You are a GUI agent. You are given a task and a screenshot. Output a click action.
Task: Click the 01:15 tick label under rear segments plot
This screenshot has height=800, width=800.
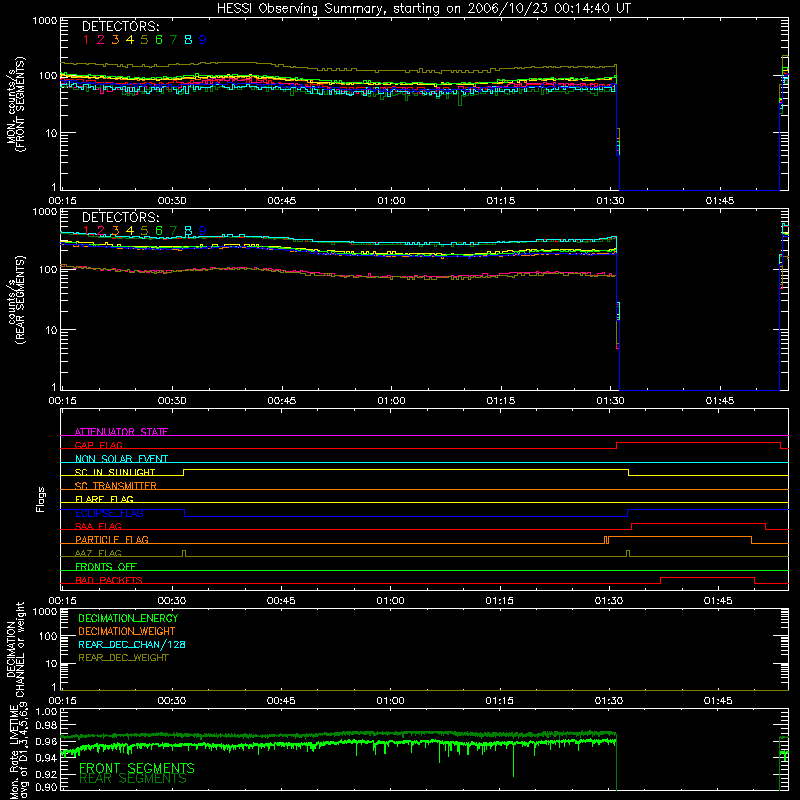tap(501, 401)
